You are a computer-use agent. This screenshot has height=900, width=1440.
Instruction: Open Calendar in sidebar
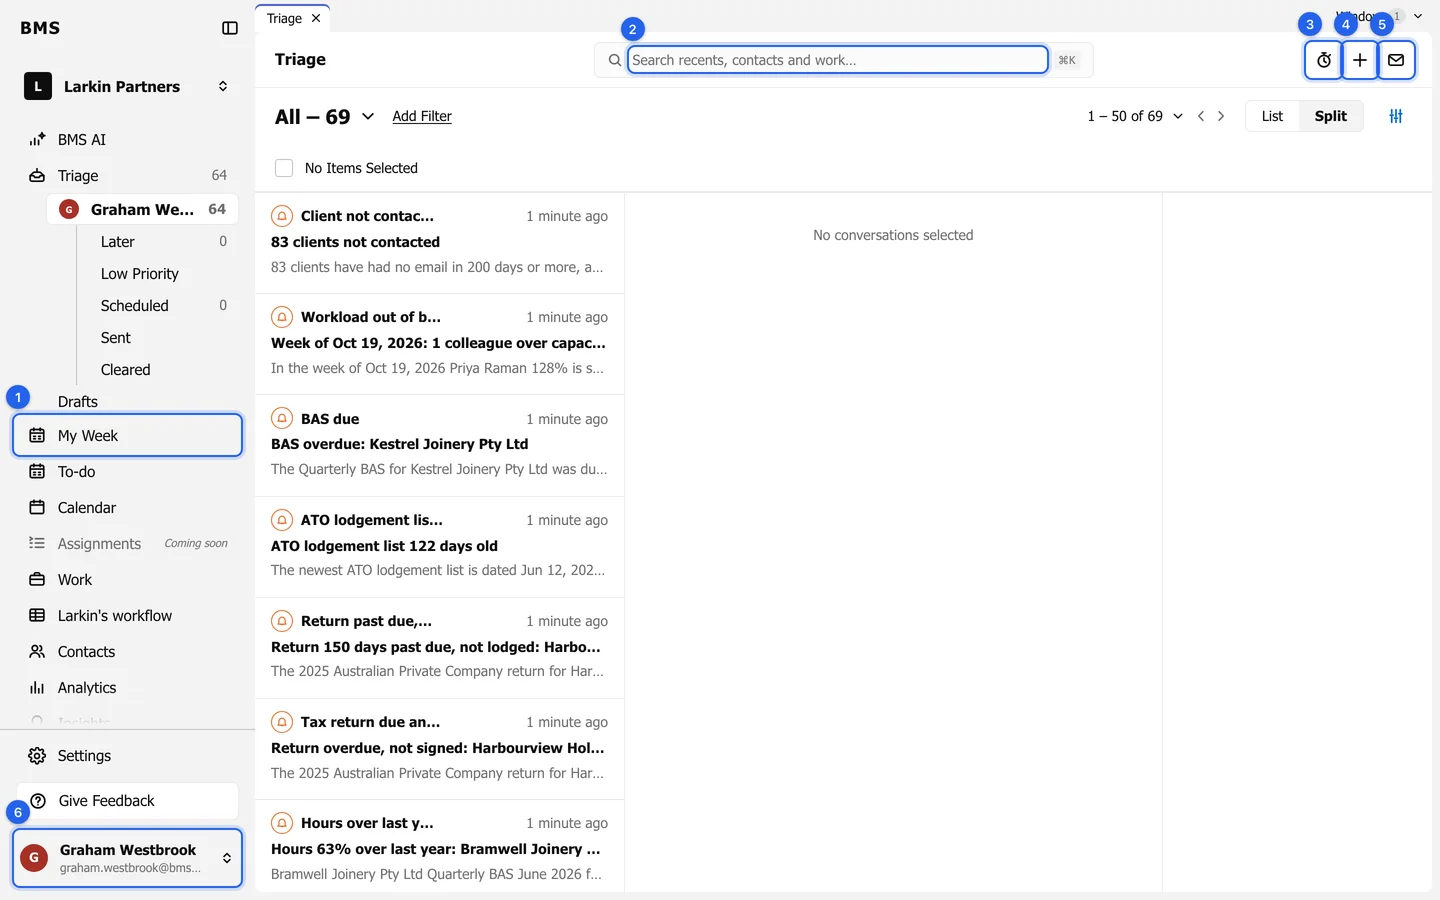tap(127, 508)
